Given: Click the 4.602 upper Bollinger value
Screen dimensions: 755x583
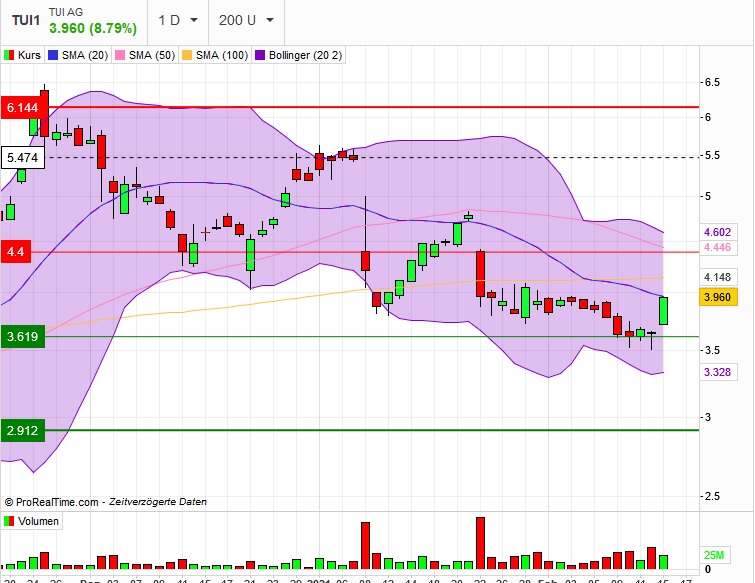Looking at the screenshot, I should pyautogui.click(x=718, y=232).
